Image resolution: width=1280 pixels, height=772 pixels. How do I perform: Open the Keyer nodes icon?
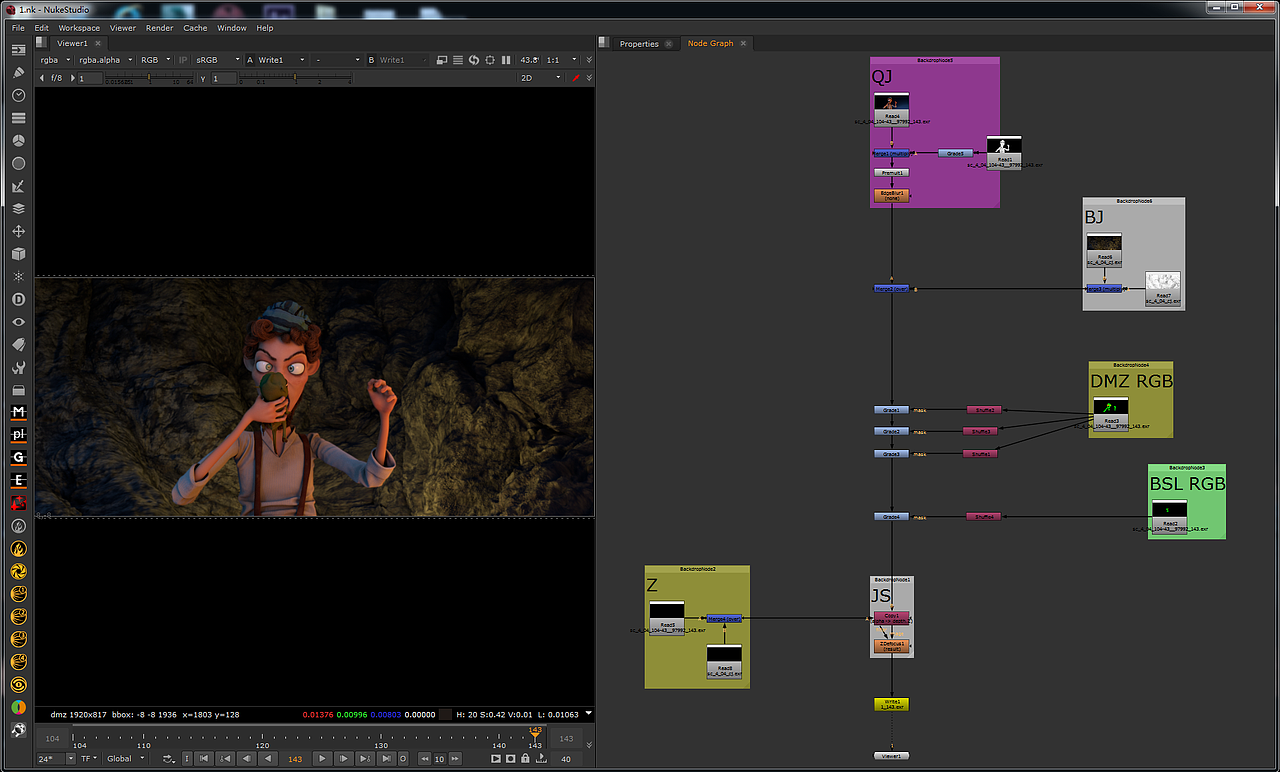tap(18, 186)
